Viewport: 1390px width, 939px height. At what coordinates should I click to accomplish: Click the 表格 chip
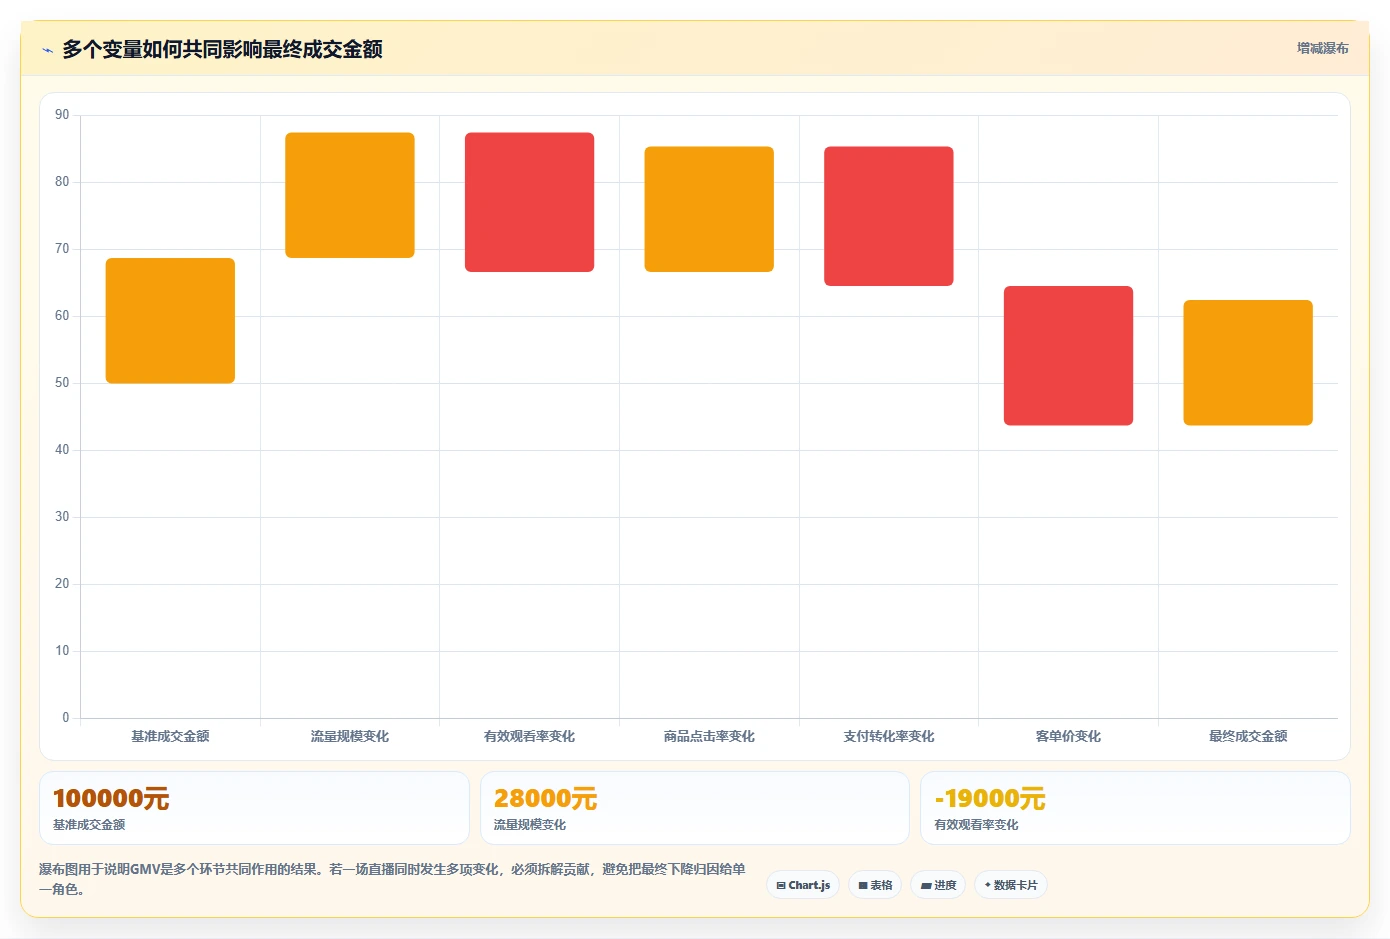pyautogui.click(x=875, y=885)
